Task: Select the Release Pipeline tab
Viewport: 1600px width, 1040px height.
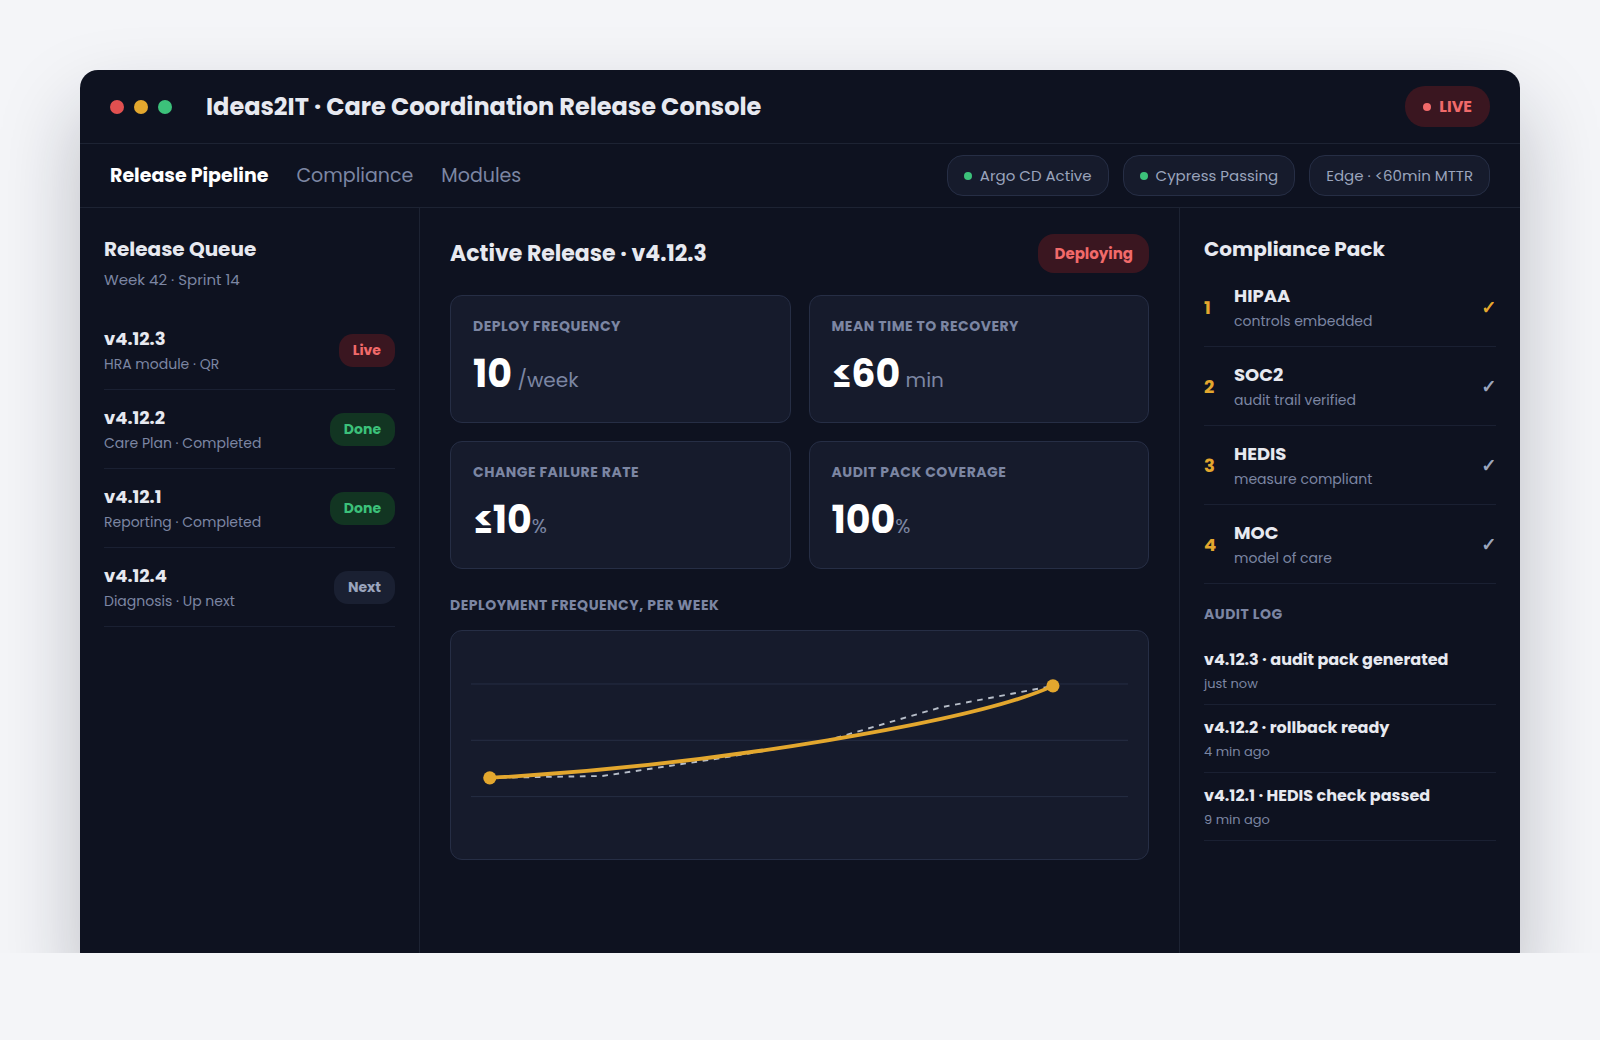Action: pos(189,175)
